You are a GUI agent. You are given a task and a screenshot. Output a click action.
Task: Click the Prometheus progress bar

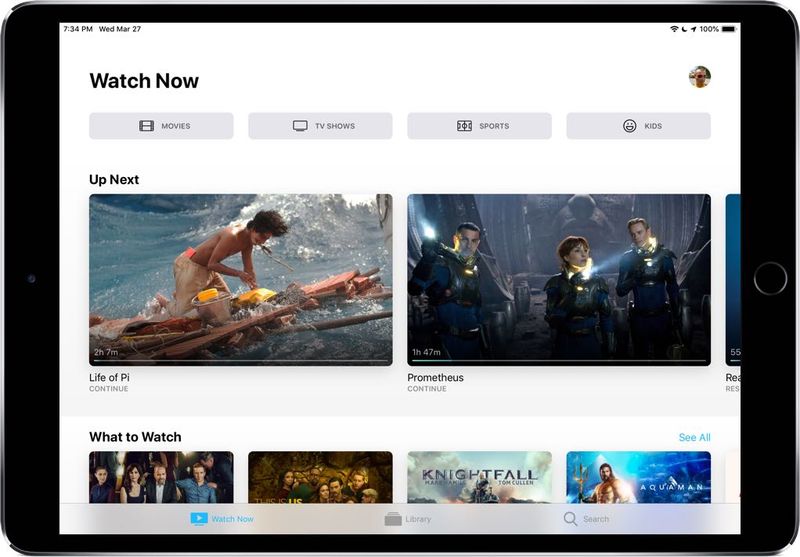(559, 361)
